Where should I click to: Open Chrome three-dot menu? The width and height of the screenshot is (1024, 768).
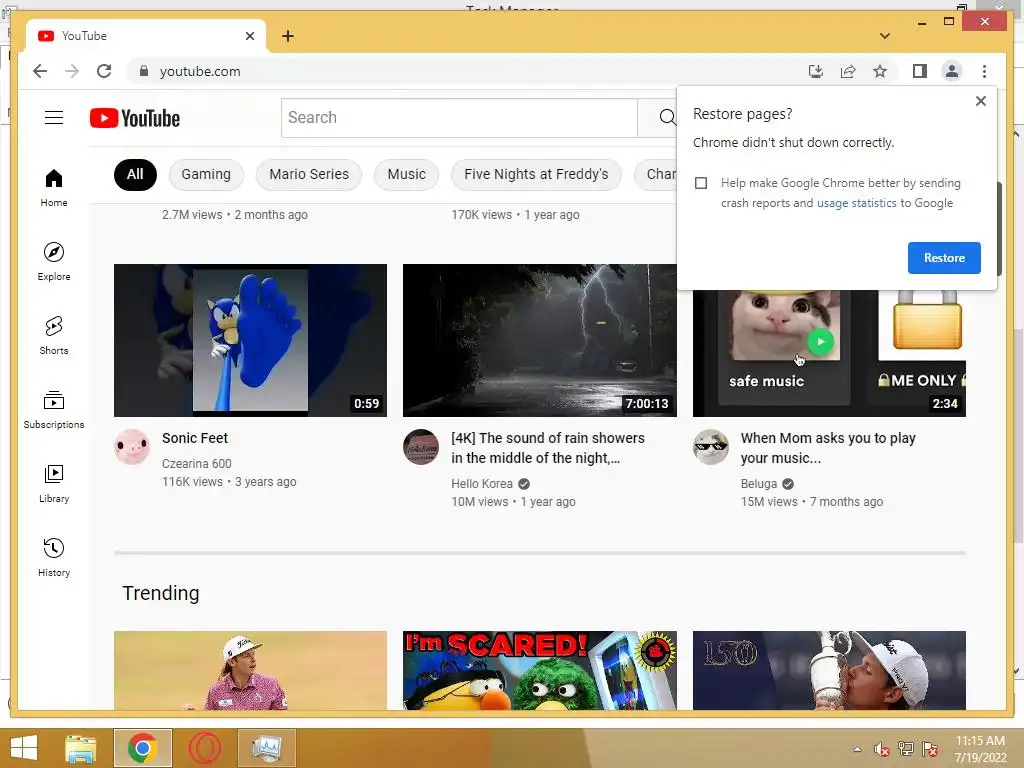click(984, 71)
